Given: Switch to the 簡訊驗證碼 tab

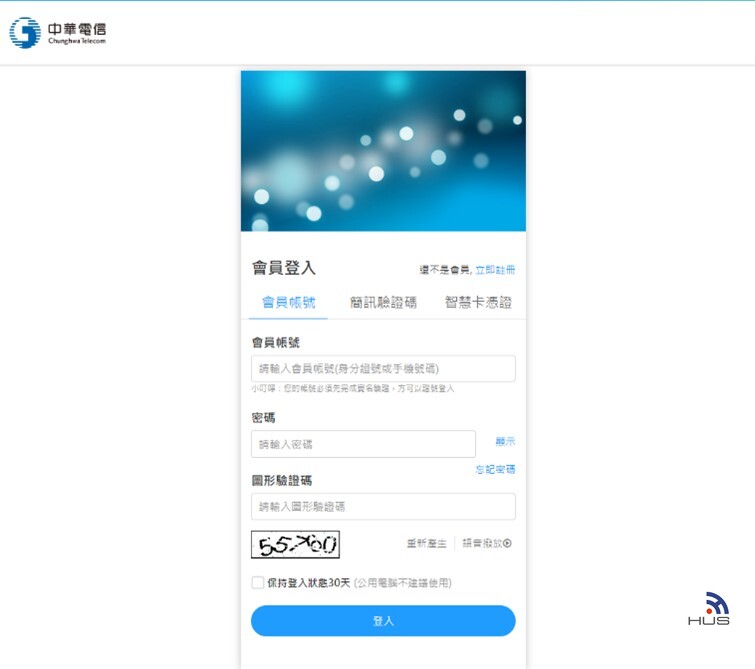Looking at the screenshot, I should tap(383, 302).
